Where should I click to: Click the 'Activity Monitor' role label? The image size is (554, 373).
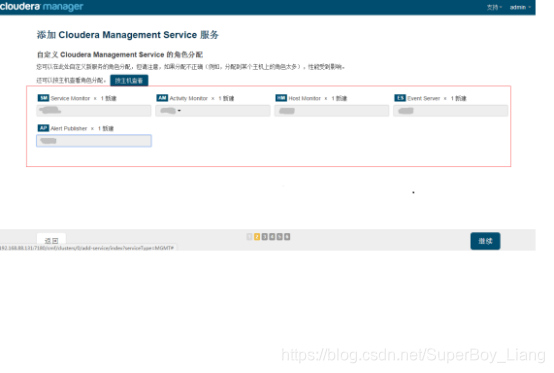coord(189,98)
